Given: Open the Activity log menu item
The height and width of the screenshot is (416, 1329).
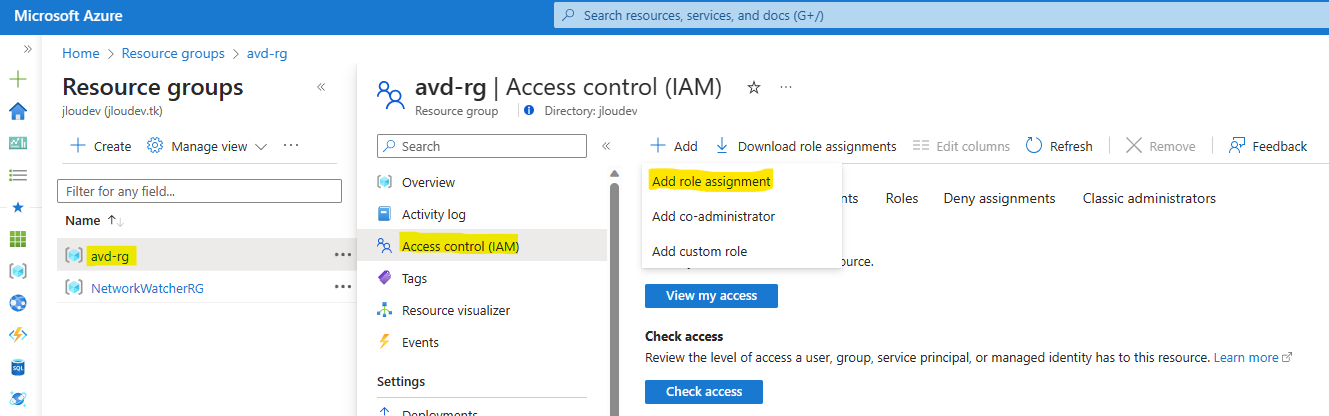Looking at the screenshot, I should point(433,214).
